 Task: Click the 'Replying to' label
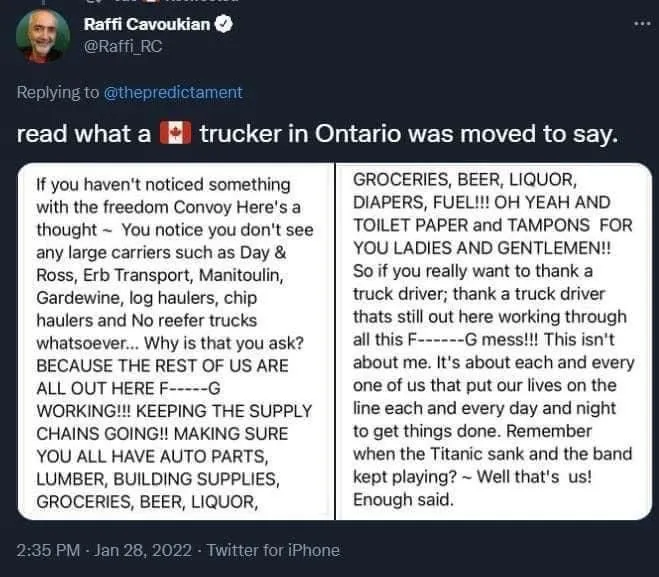[59, 92]
